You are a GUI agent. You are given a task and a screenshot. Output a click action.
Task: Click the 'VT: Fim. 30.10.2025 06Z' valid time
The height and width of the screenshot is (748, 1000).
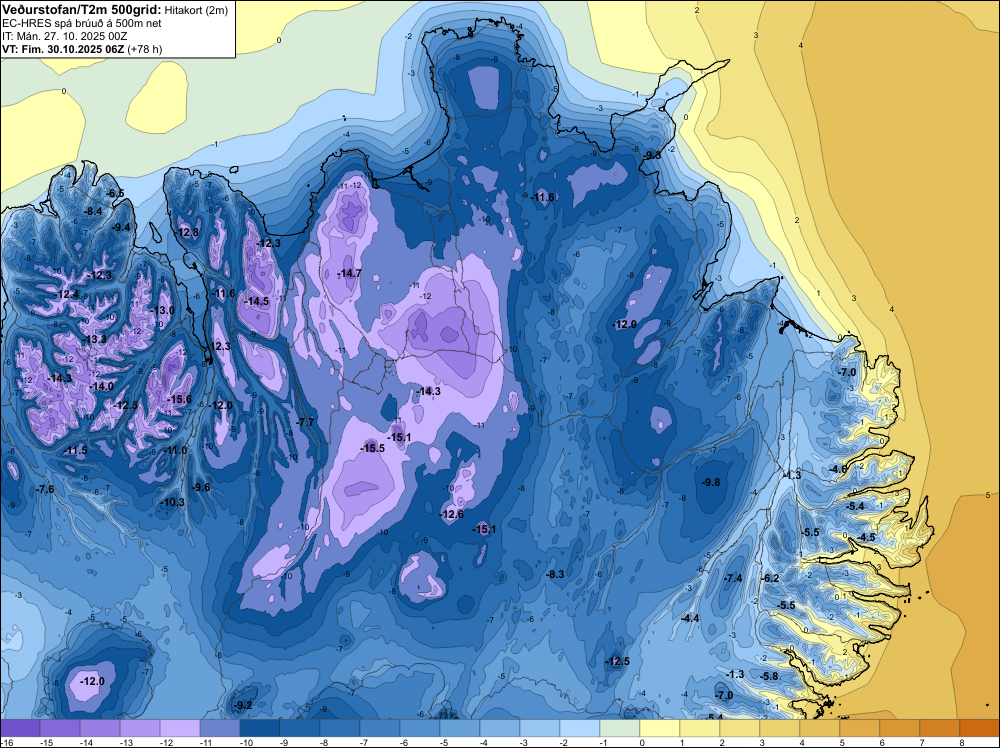63,49
